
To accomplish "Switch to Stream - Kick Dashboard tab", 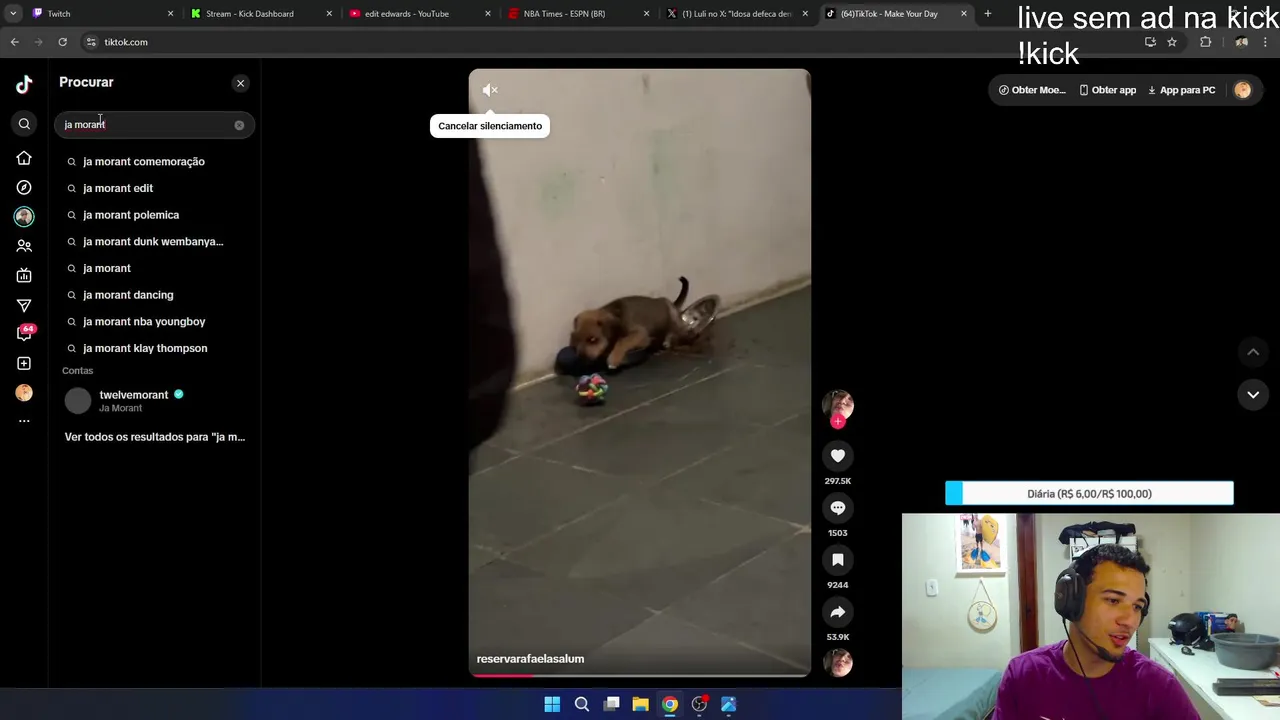I will [x=260, y=14].
